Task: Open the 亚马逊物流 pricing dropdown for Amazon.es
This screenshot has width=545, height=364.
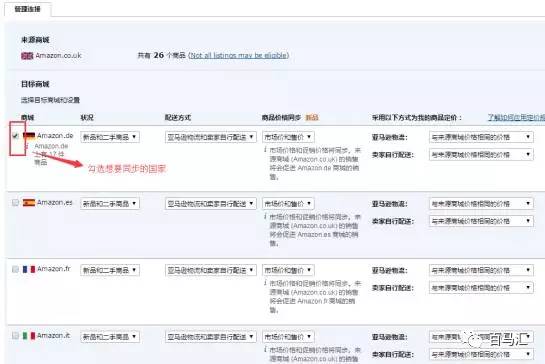Action: click(x=481, y=203)
